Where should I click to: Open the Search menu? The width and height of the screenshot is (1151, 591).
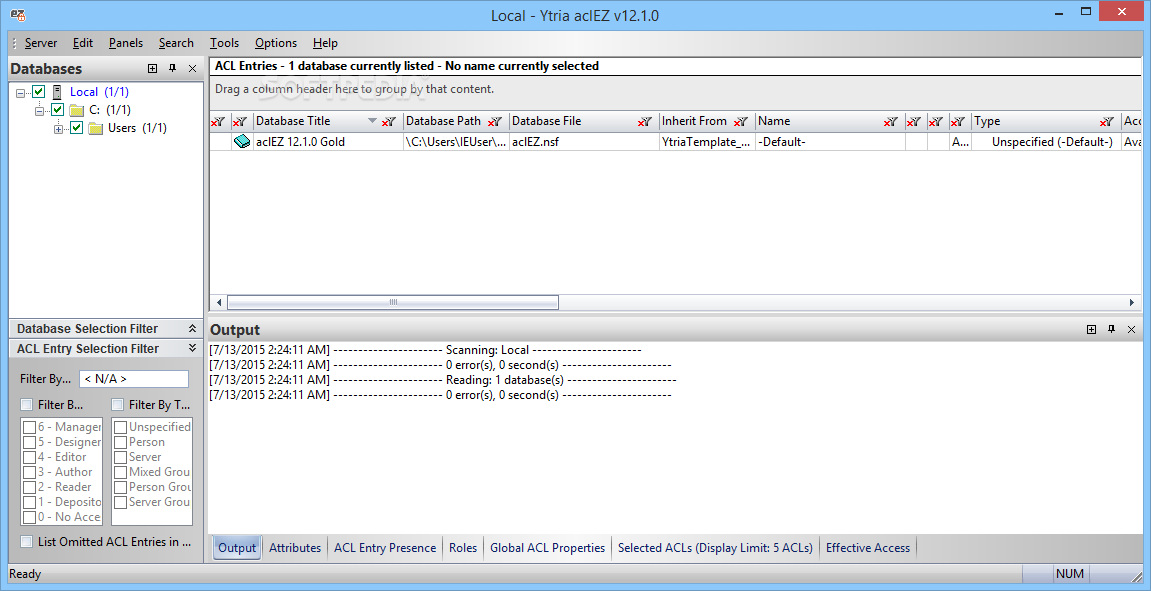tap(176, 43)
